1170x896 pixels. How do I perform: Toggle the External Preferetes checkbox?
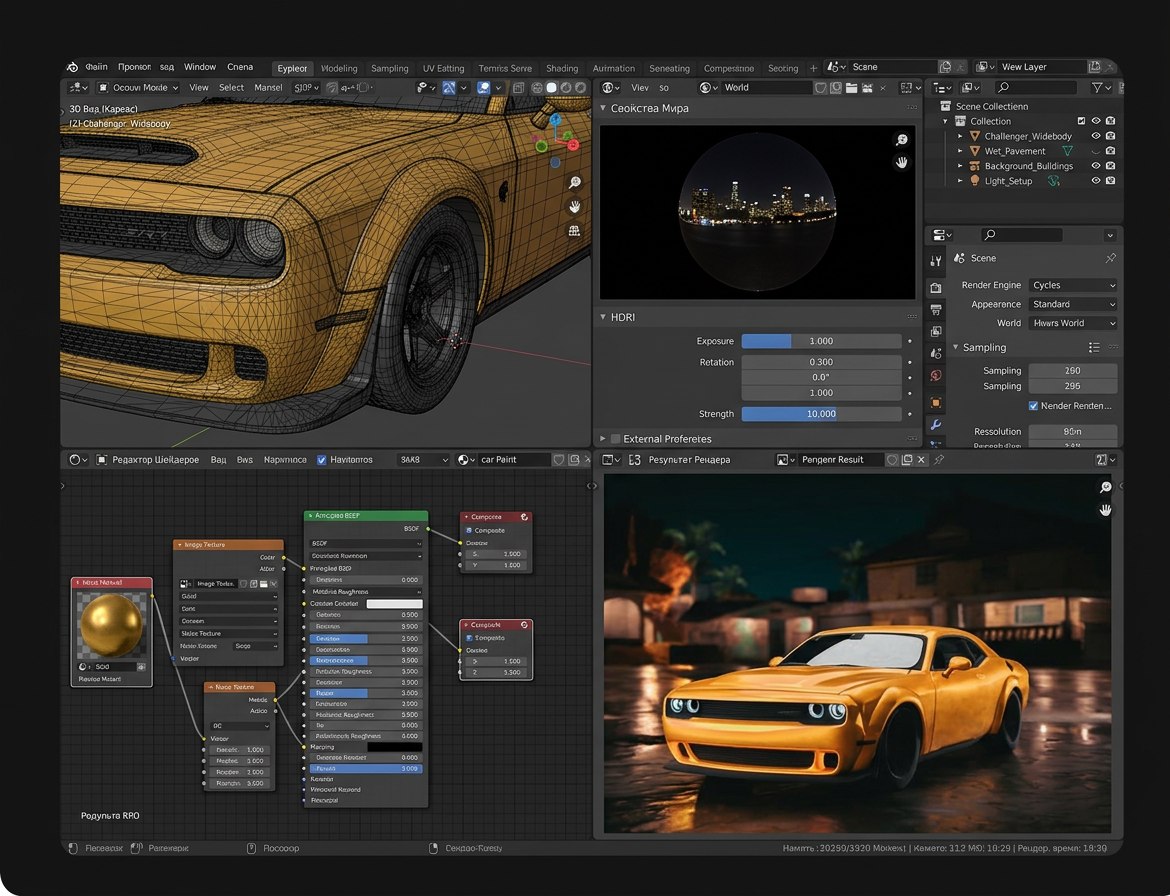[616, 439]
